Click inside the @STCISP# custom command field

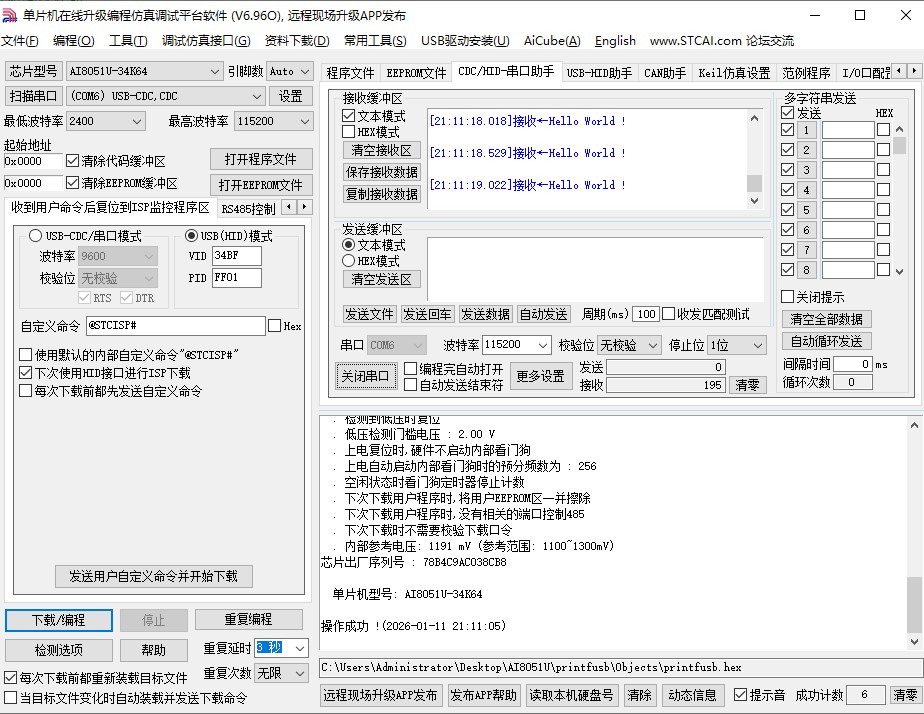tap(175, 325)
